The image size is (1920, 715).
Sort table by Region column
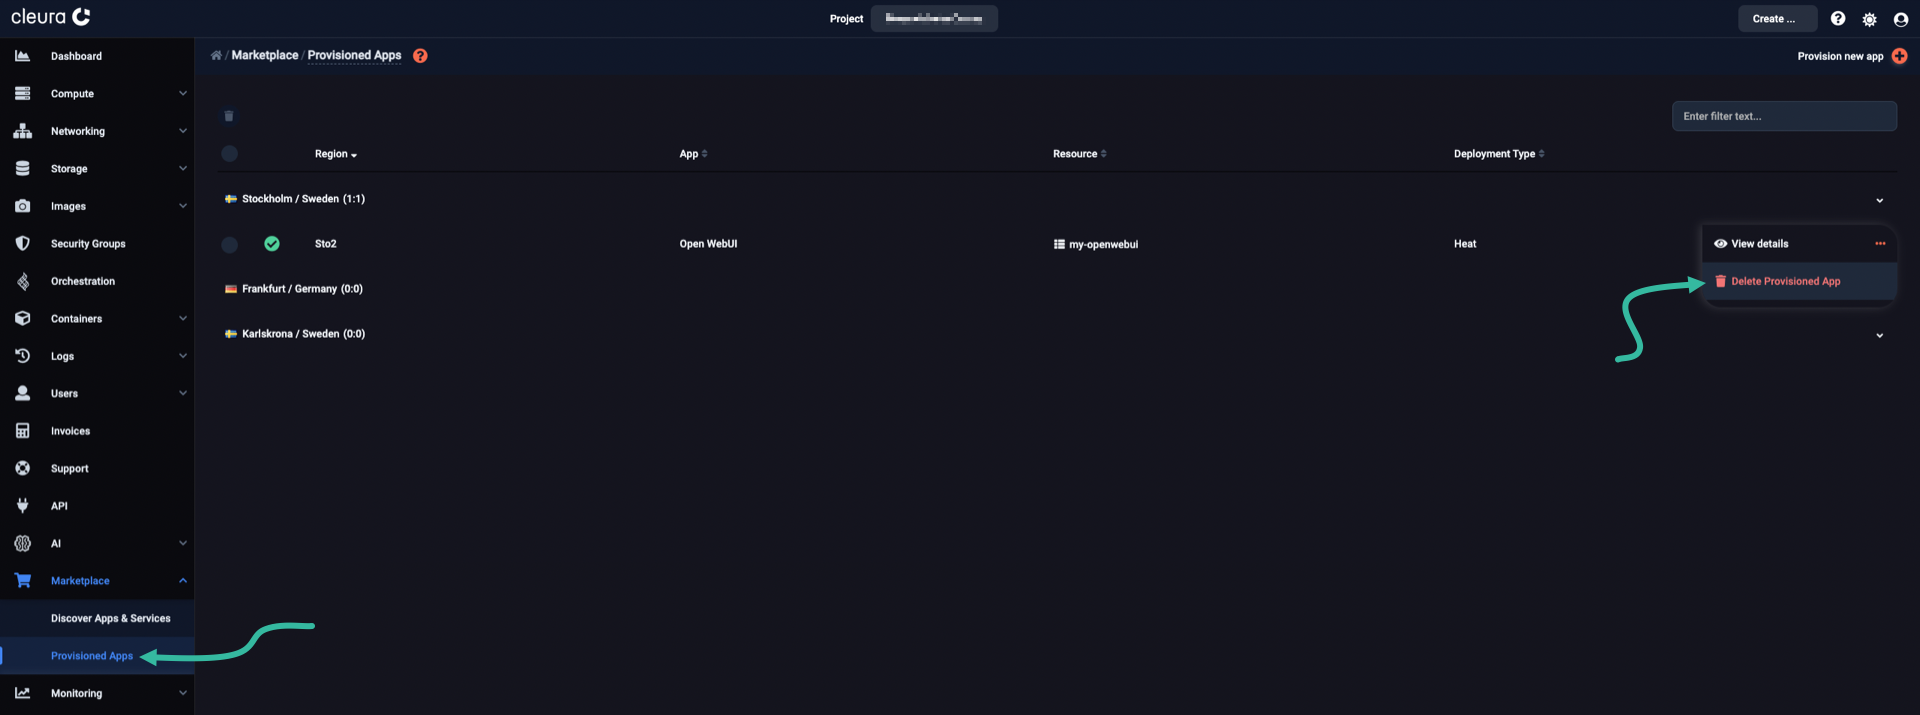pos(336,154)
